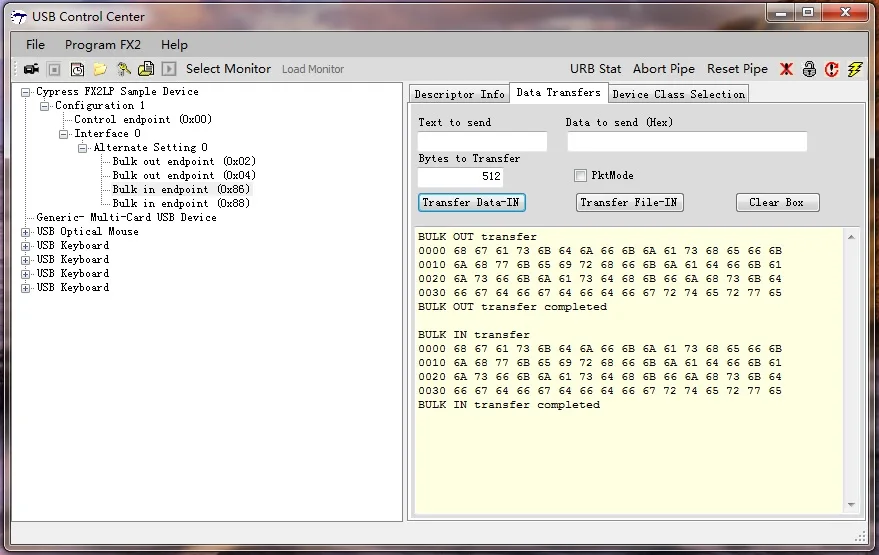Expand the USB Optical Mouse node
The height and width of the screenshot is (555, 879).
pyautogui.click(x=26, y=232)
